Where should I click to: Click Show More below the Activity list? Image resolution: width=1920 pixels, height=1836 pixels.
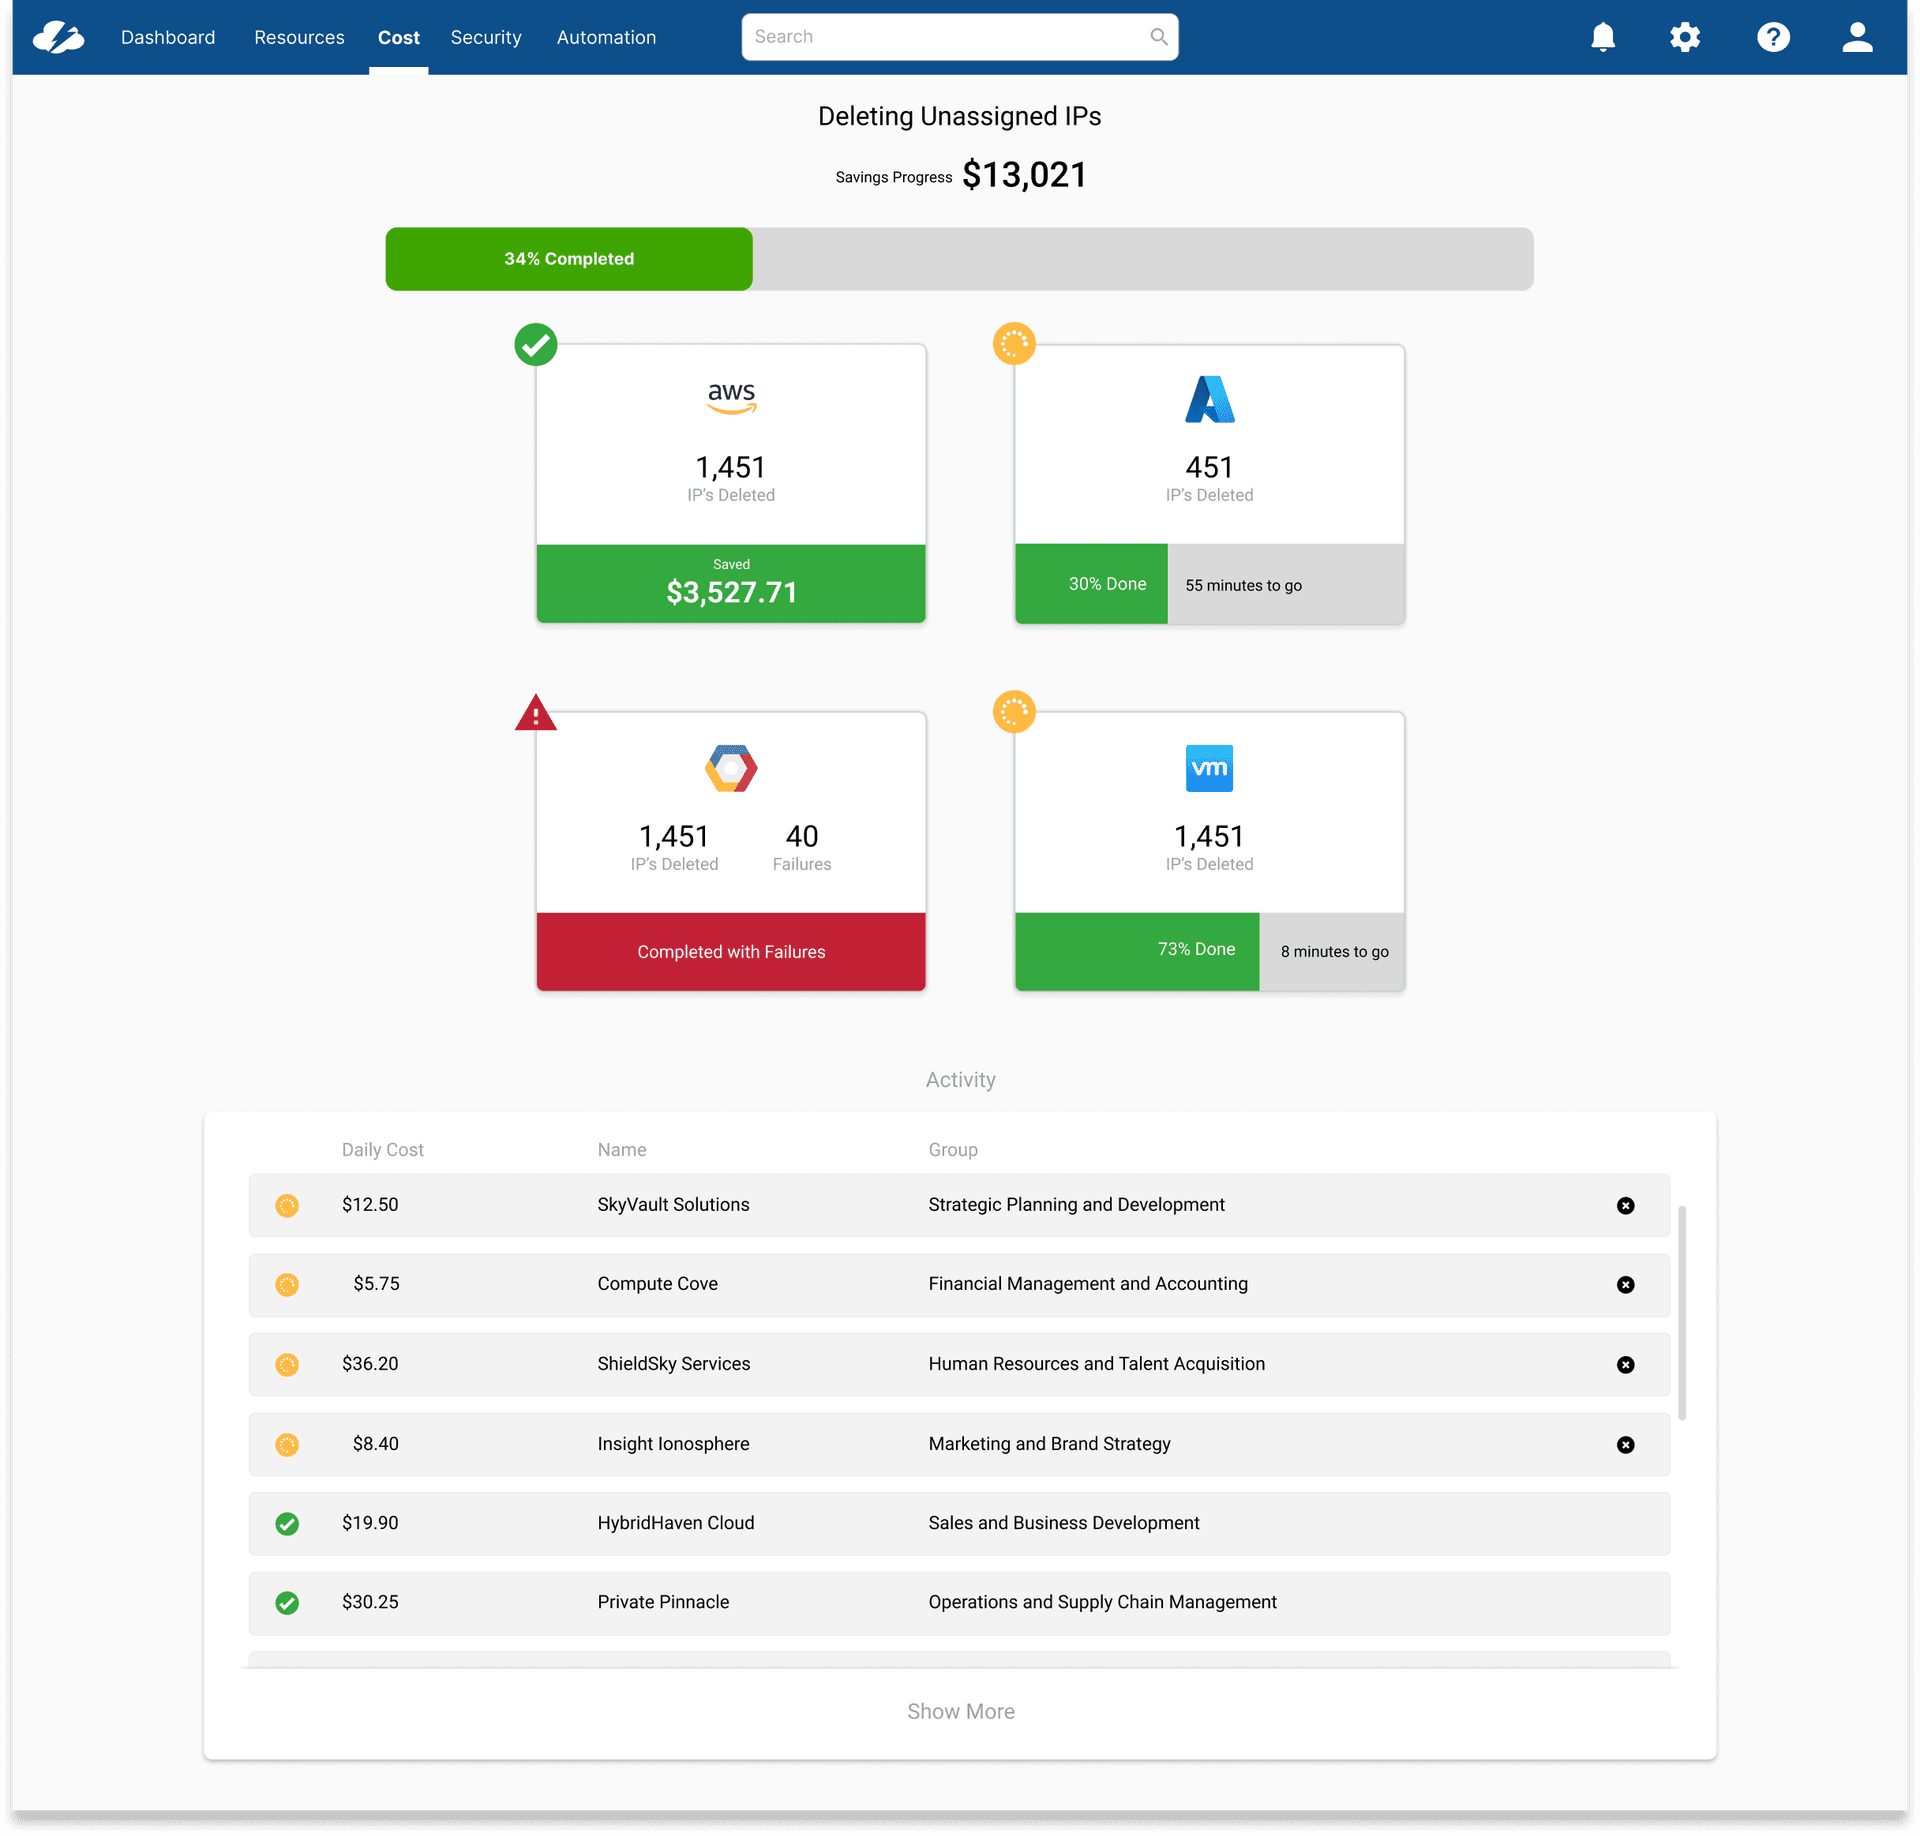tap(959, 1710)
